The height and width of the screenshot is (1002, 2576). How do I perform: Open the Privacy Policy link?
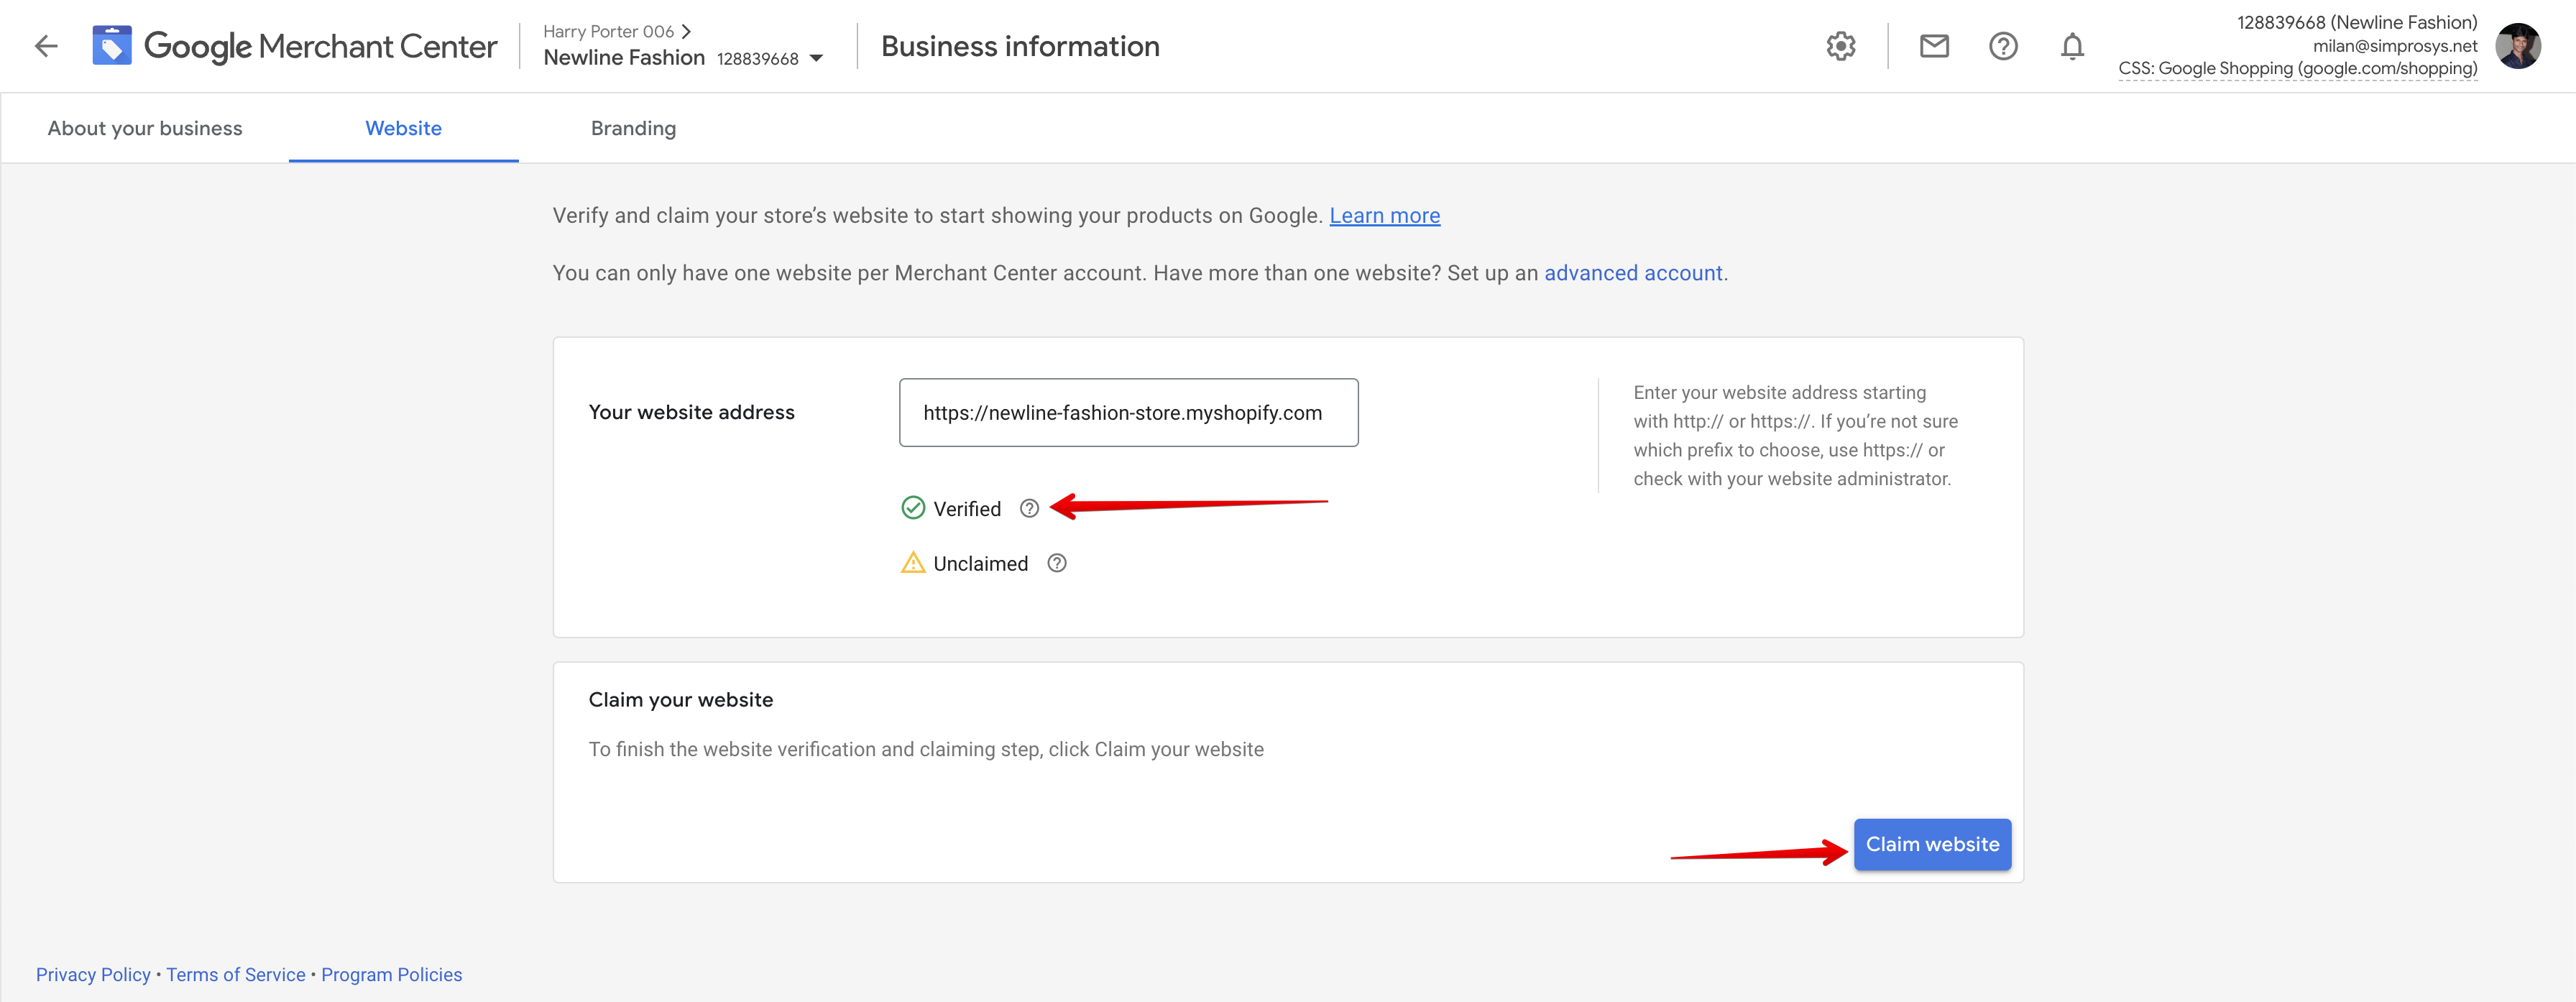point(93,974)
